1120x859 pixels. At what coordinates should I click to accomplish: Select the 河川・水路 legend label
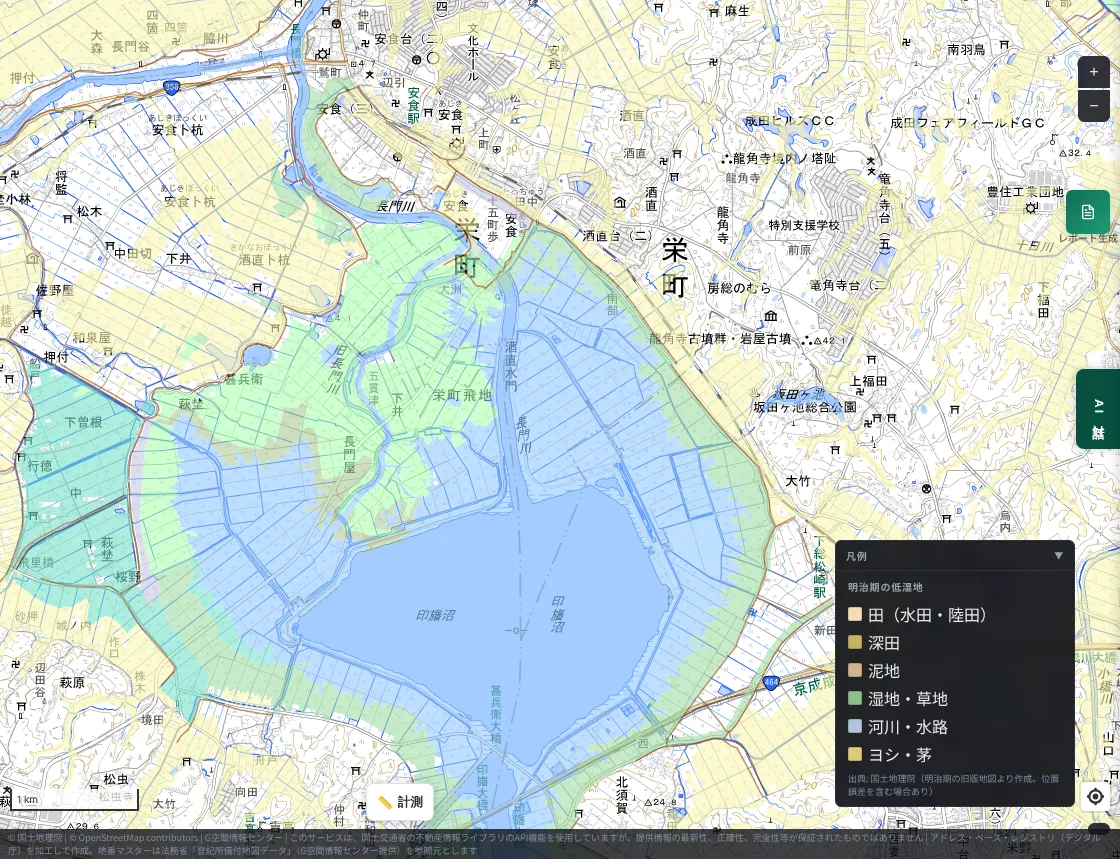click(x=908, y=727)
